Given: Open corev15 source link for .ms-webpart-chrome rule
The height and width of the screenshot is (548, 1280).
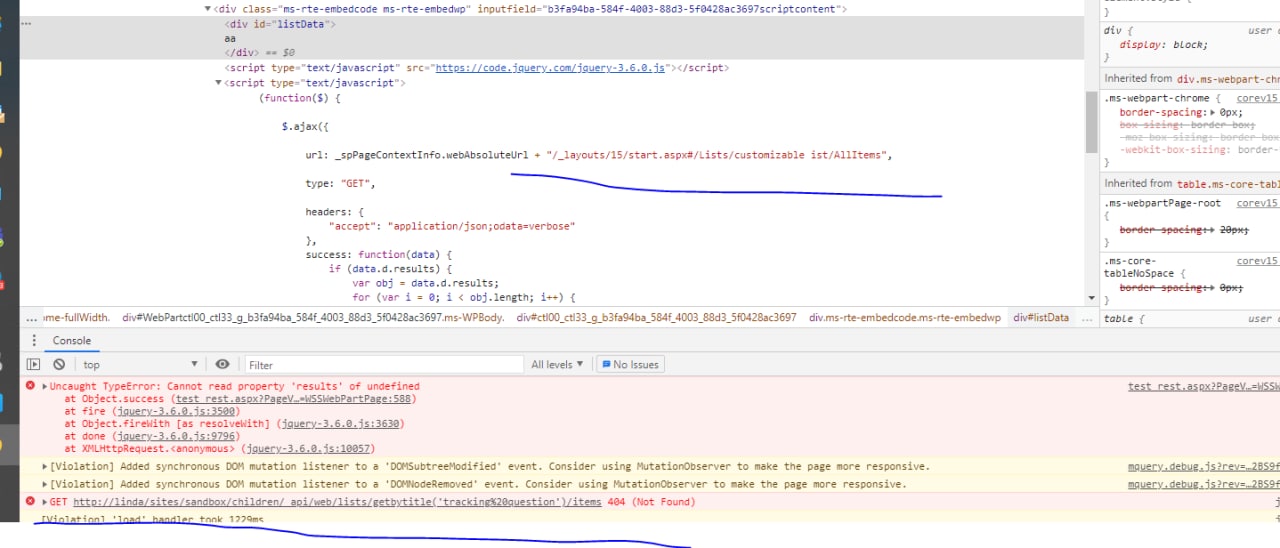Looking at the screenshot, I should 1257,98.
